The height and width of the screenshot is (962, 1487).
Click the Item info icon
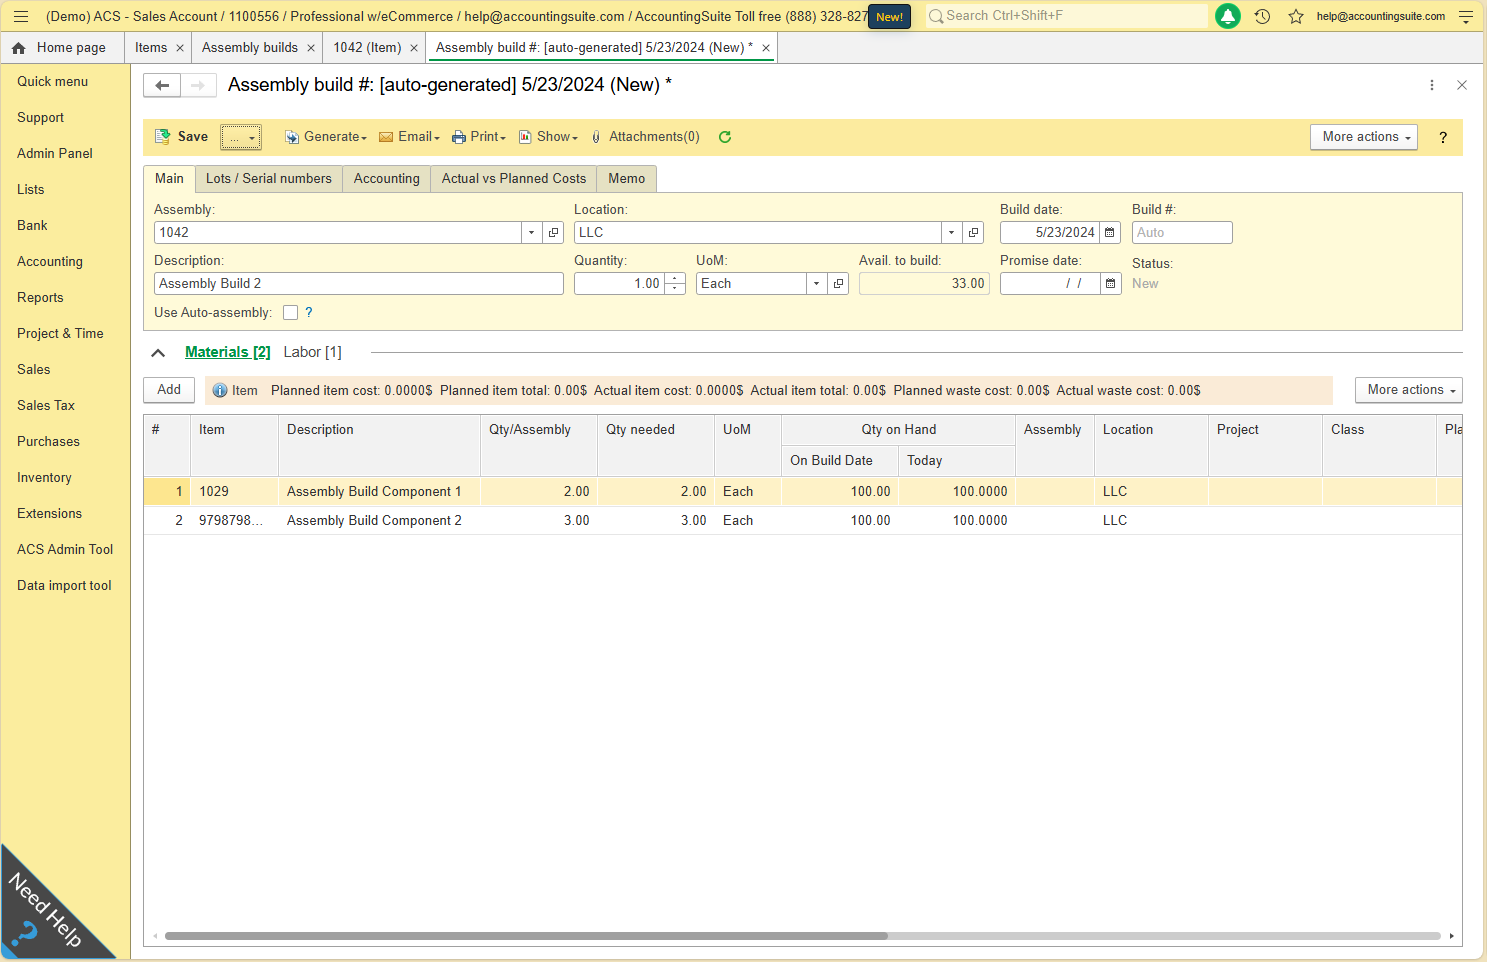click(x=220, y=390)
